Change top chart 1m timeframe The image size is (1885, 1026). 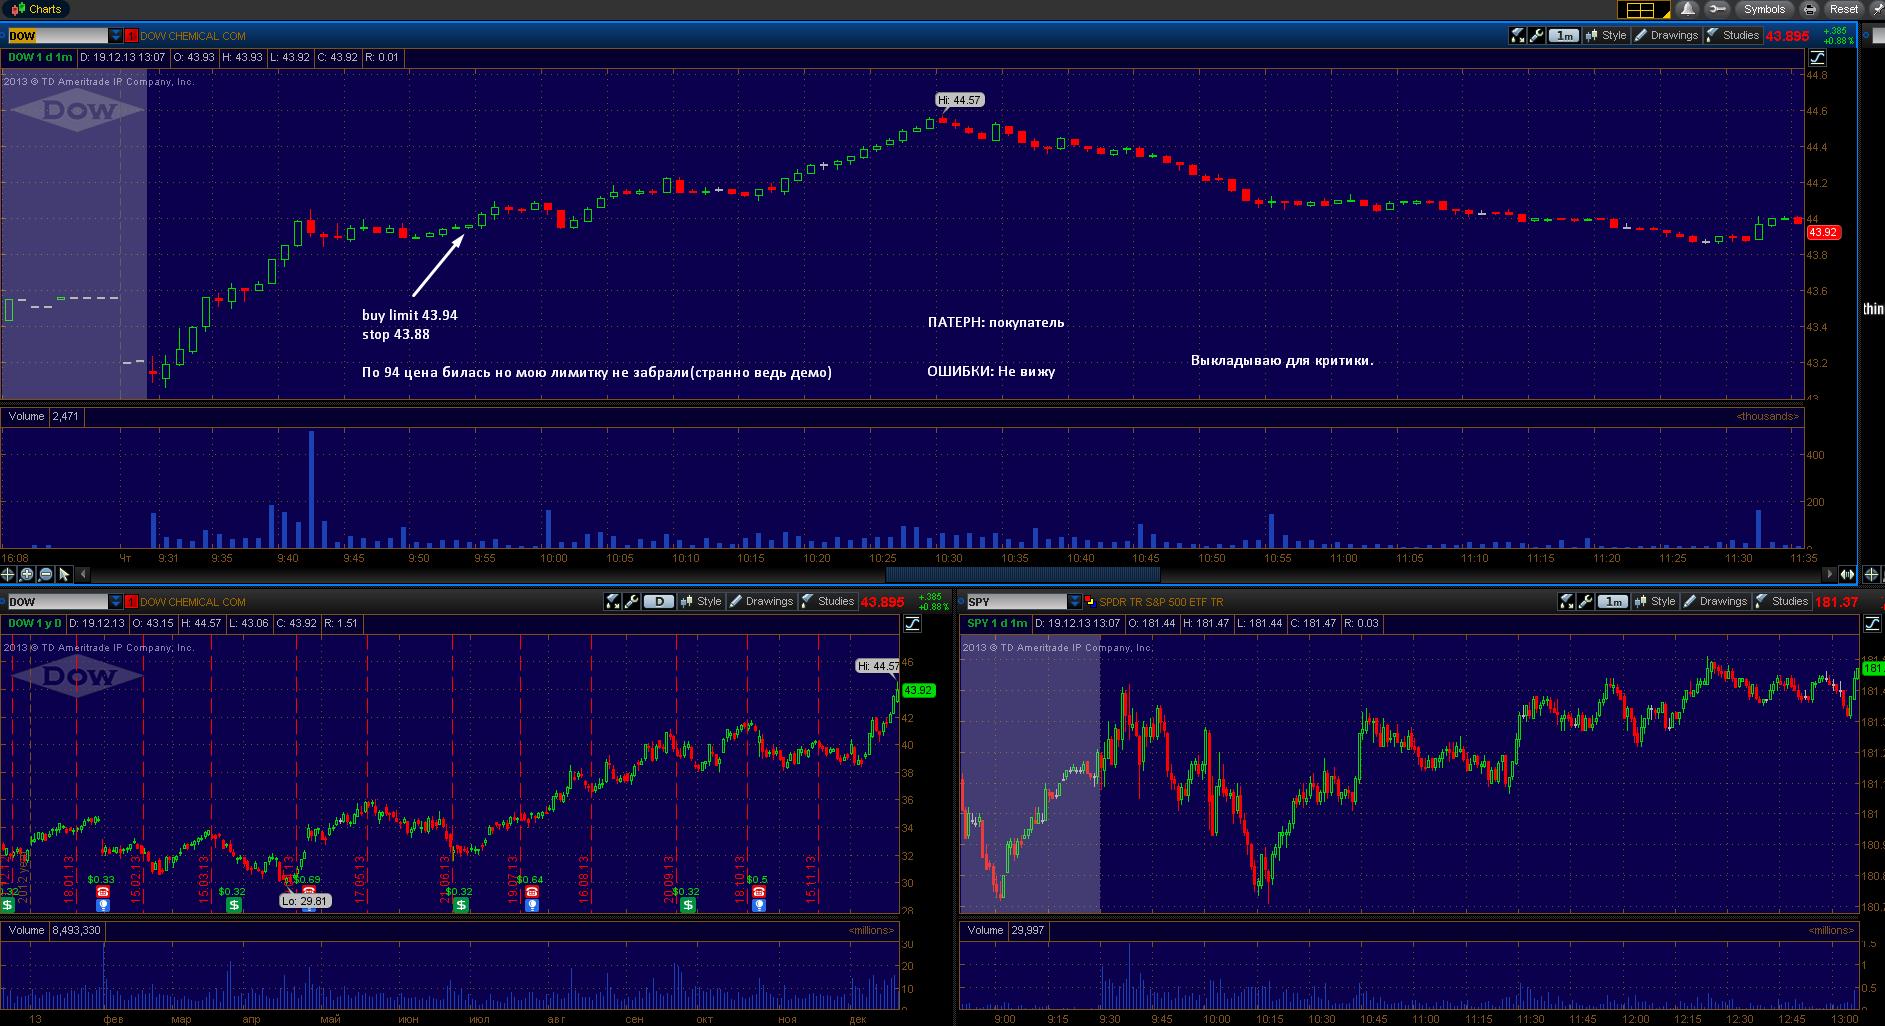(1563, 36)
